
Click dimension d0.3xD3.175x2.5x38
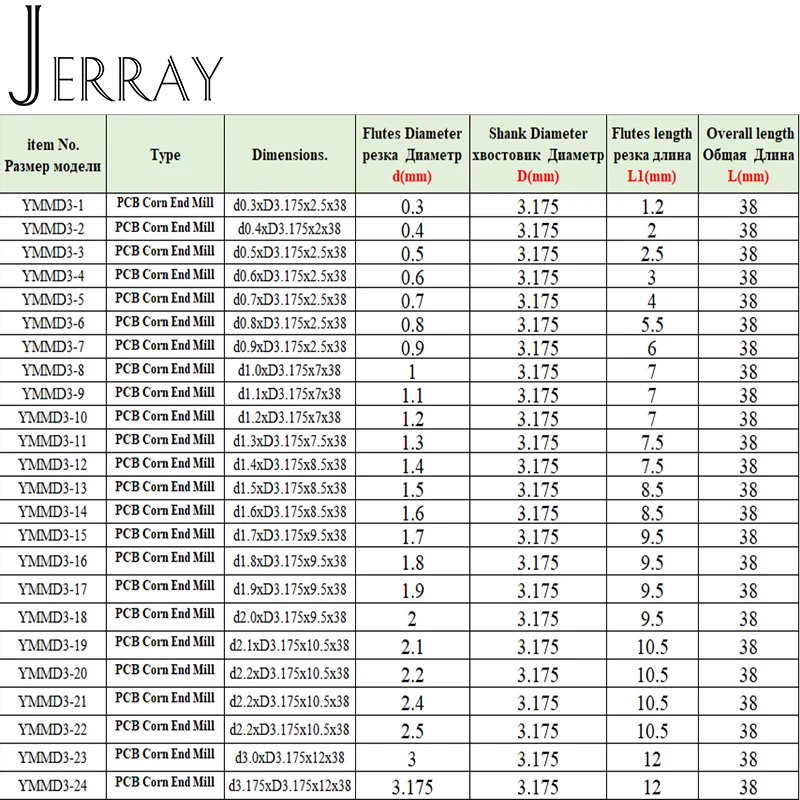pos(290,206)
